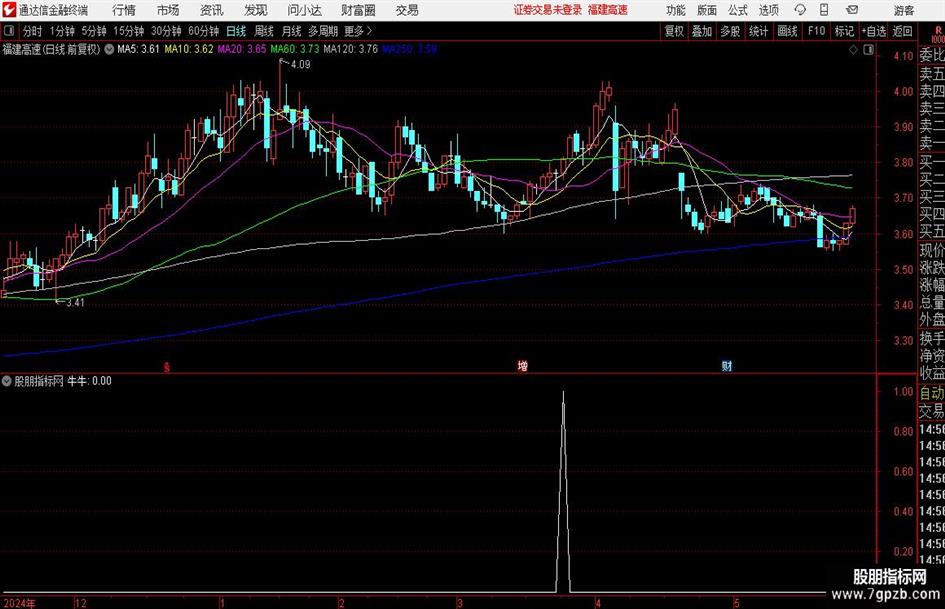Open the 功能 menu
Viewport: 945px width, 609px height.
[x=676, y=10]
